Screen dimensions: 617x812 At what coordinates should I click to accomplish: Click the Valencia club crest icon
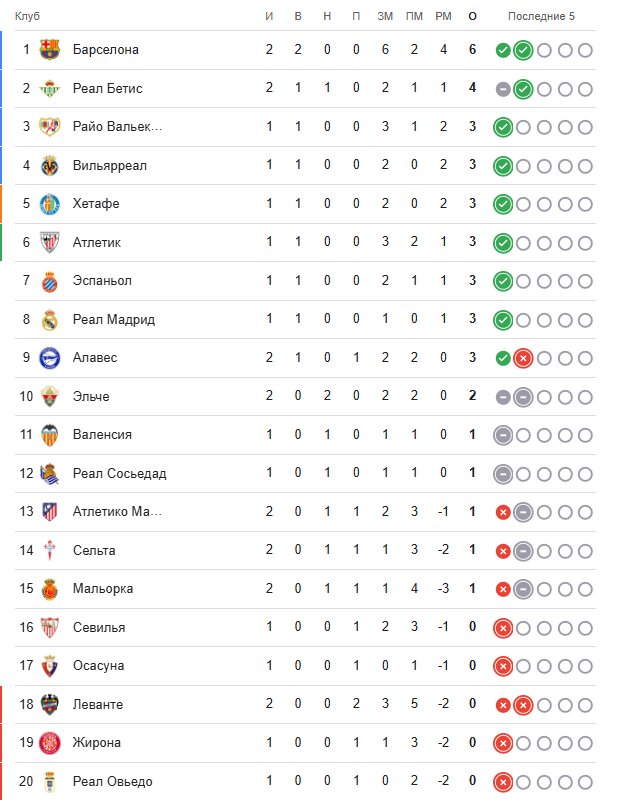click(x=49, y=435)
